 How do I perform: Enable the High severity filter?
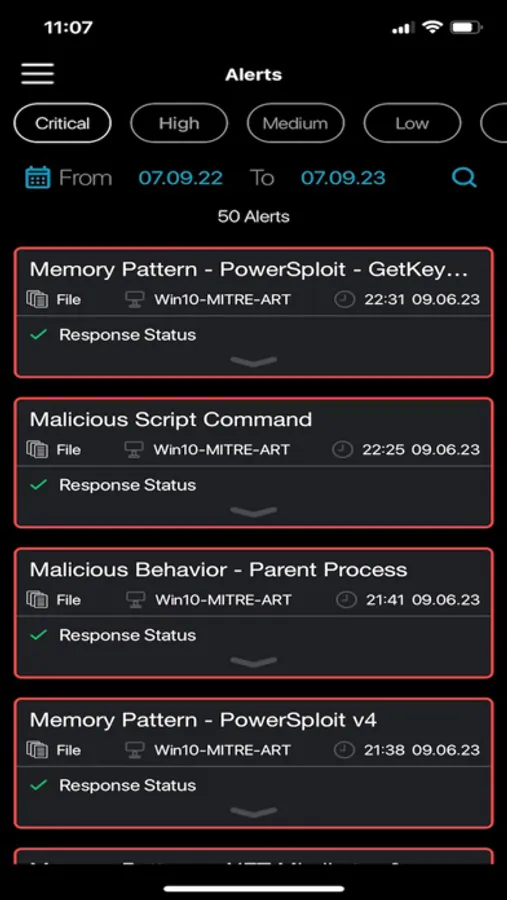click(x=179, y=123)
